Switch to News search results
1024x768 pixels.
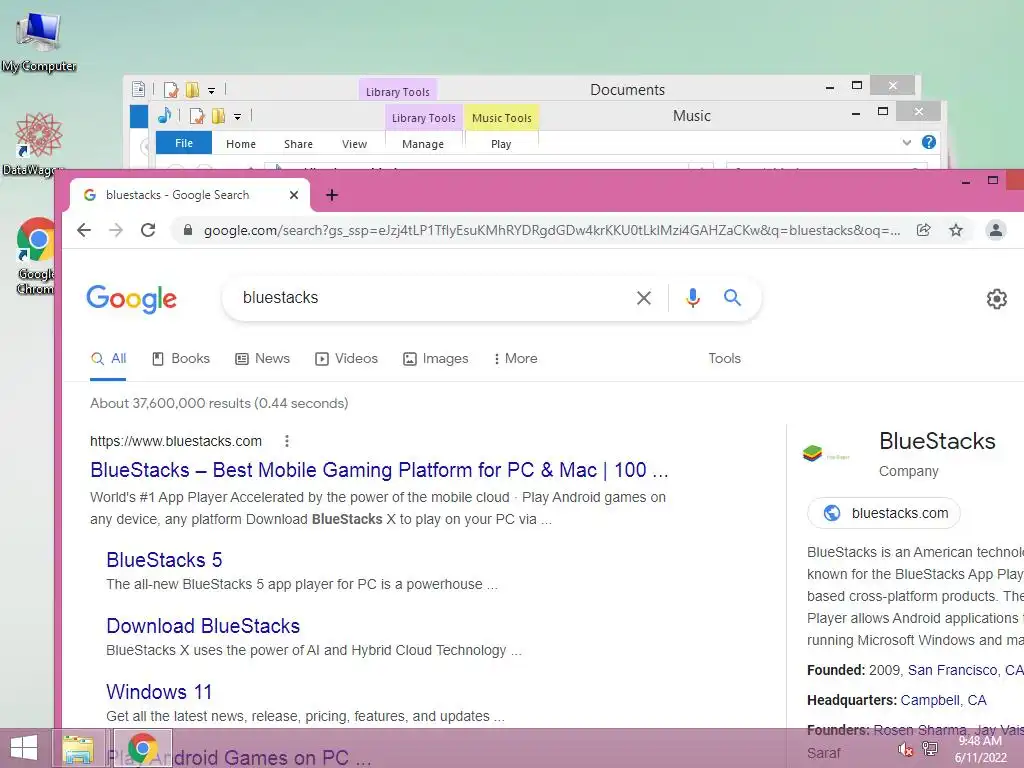pos(263,359)
